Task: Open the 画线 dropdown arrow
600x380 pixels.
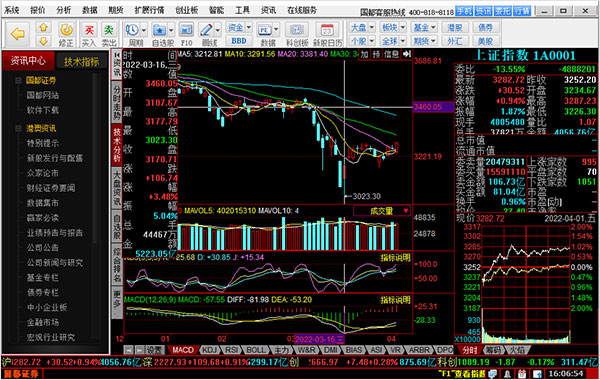Action: pyautogui.click(x=218, y=30)
